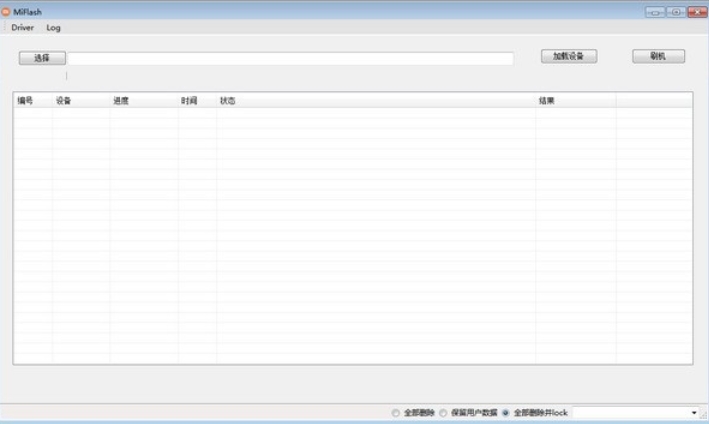Viewport: 709px width, 424px height.
Task: Click the 选择 (select) button
Action: coord(42,58)
